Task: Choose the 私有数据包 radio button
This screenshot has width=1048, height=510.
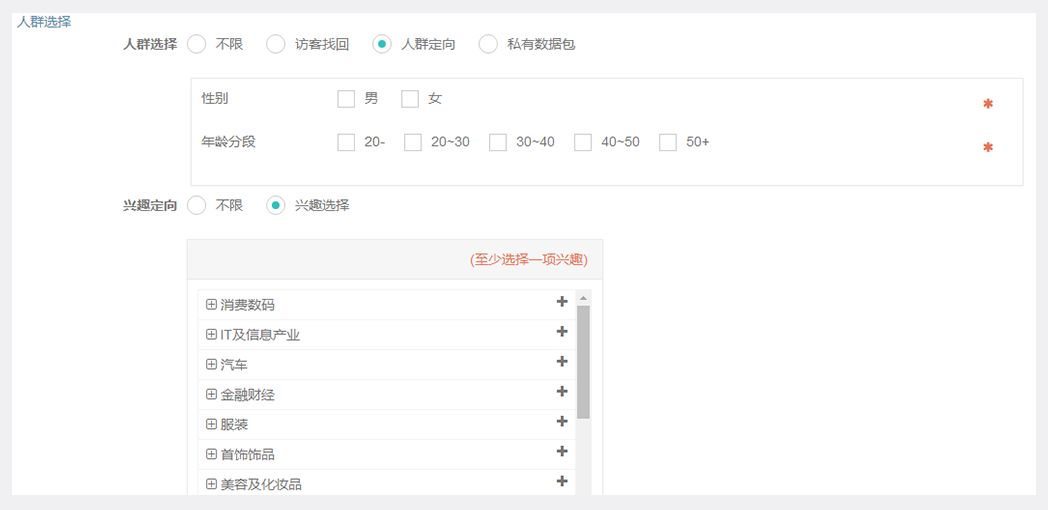Action: pyautogui.click(x=488, y=44)
